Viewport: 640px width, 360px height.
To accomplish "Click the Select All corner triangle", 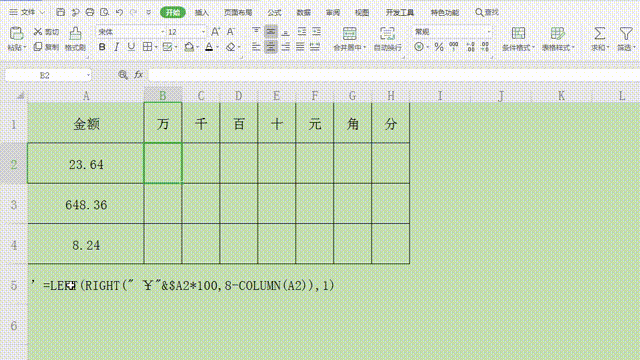I will [x=20, y=96].
